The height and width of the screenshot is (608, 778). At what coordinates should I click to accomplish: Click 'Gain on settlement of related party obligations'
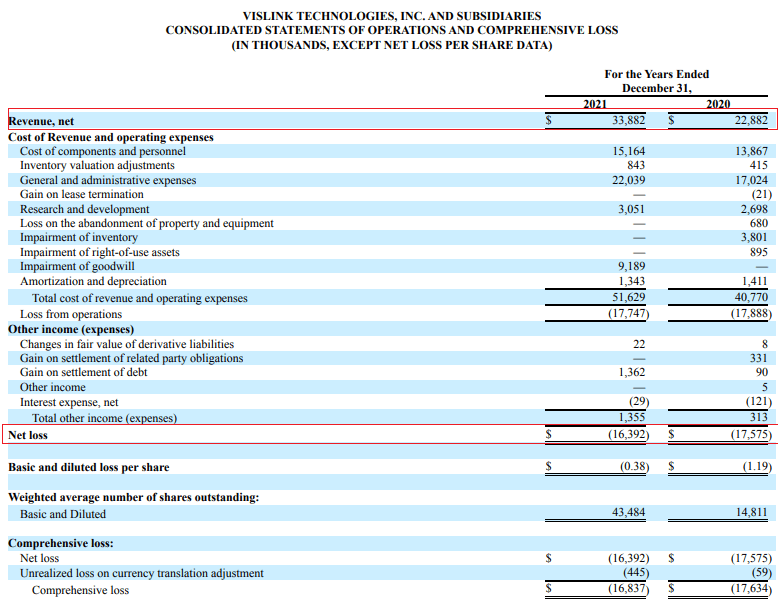(x=131, y=358)
